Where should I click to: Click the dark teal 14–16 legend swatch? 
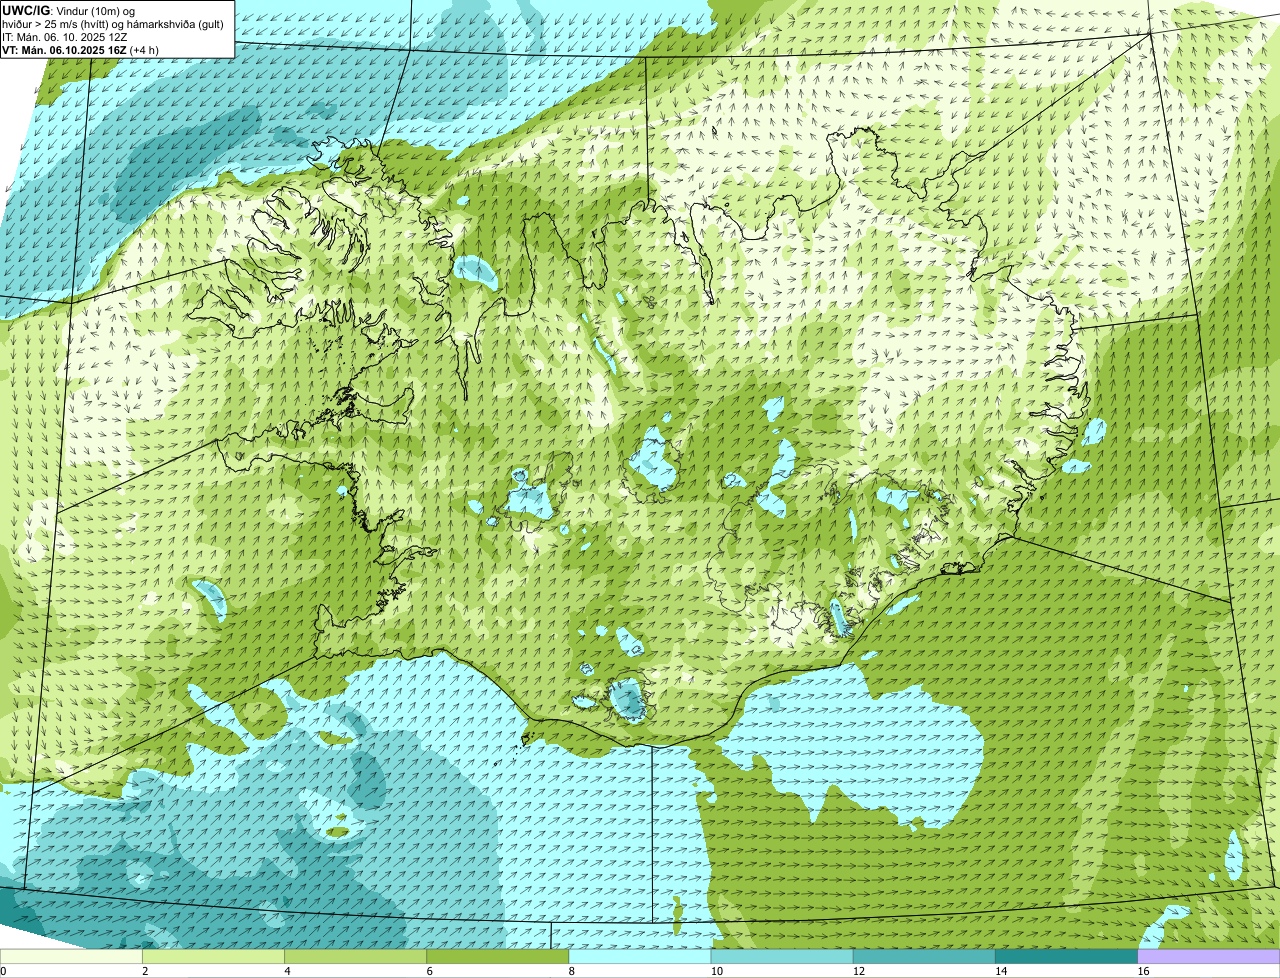pos(1067,957)
